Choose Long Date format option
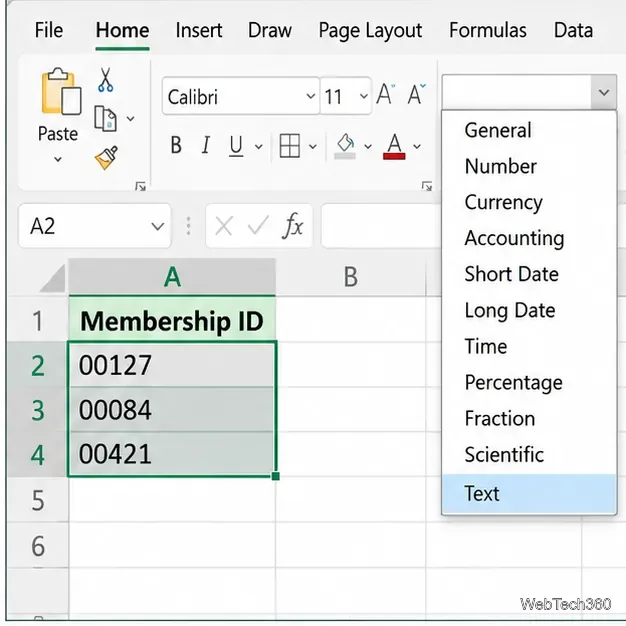The height and width of the screenshot is (626, 626). pos(529,310)
